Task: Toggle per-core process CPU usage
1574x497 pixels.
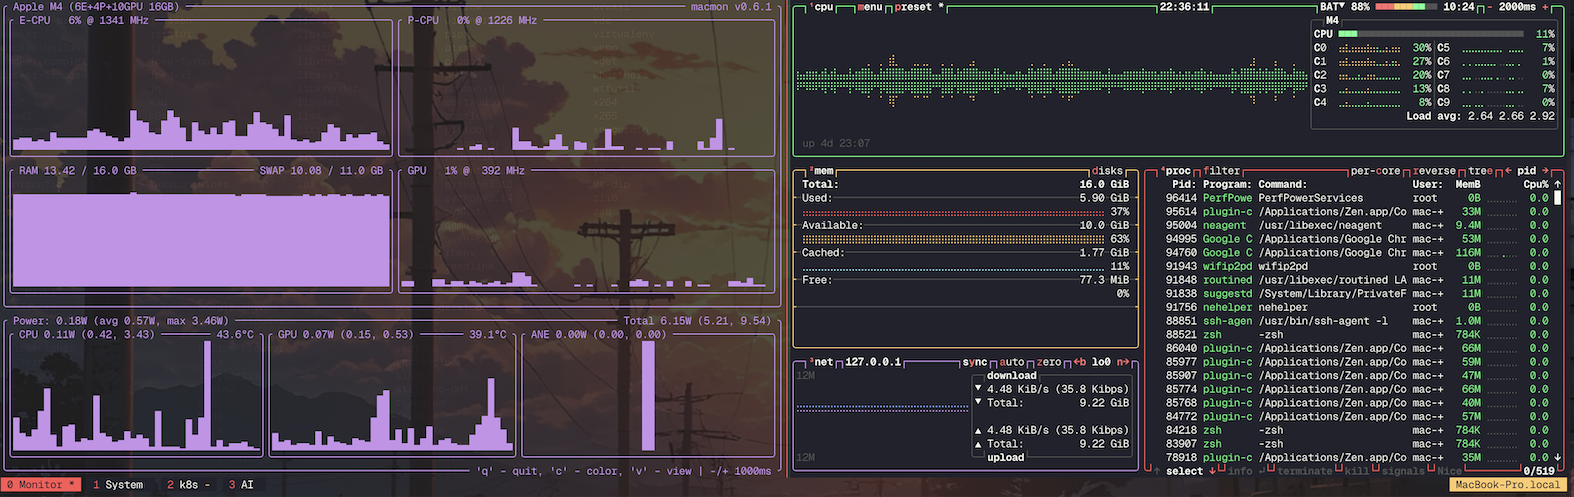Action: pos(1377,171)
